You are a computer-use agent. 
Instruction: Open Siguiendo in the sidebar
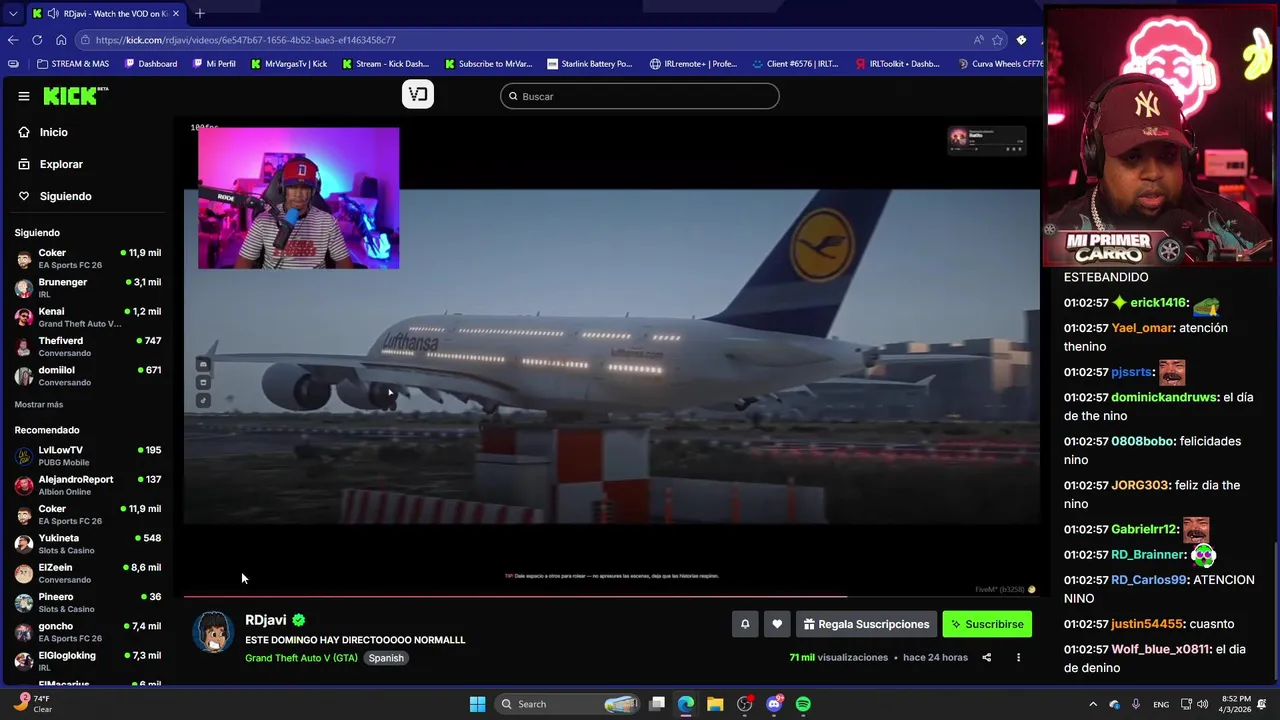pyautogui.click(x=65, y=196)
